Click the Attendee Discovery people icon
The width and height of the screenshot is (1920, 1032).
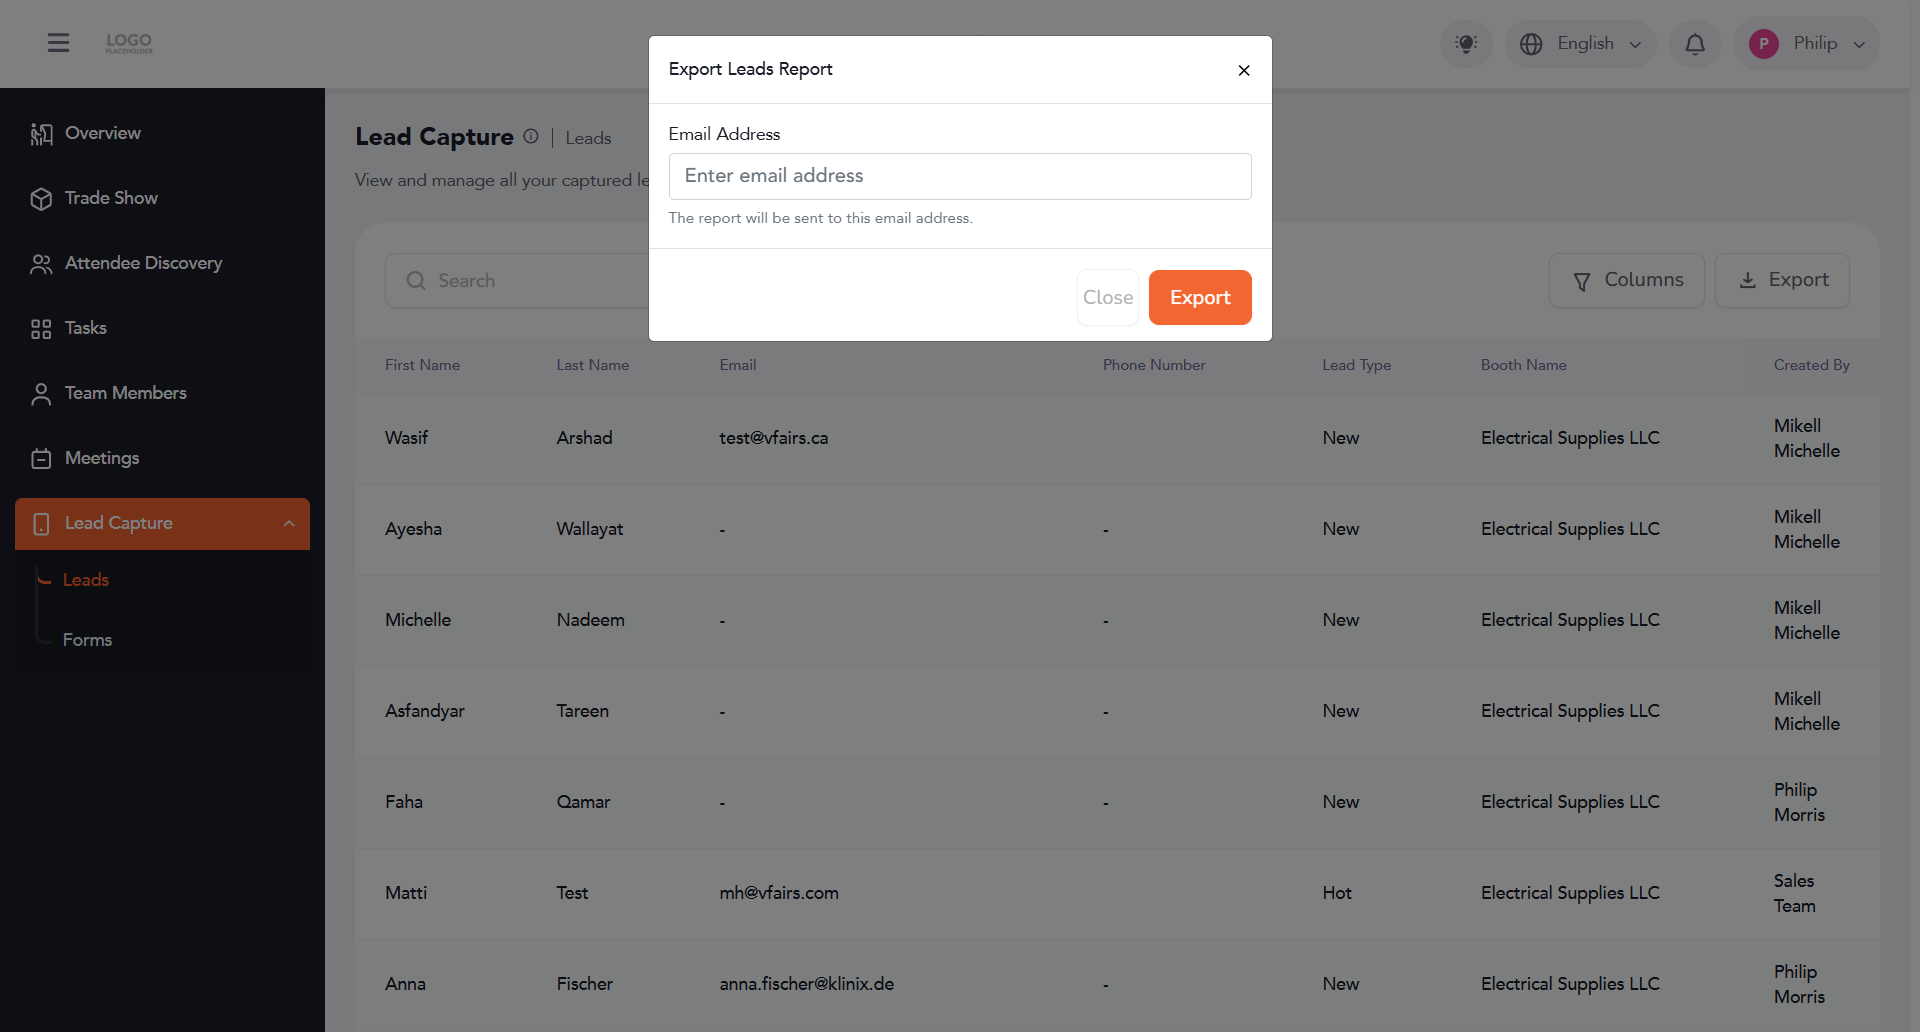tap(41, 264)
